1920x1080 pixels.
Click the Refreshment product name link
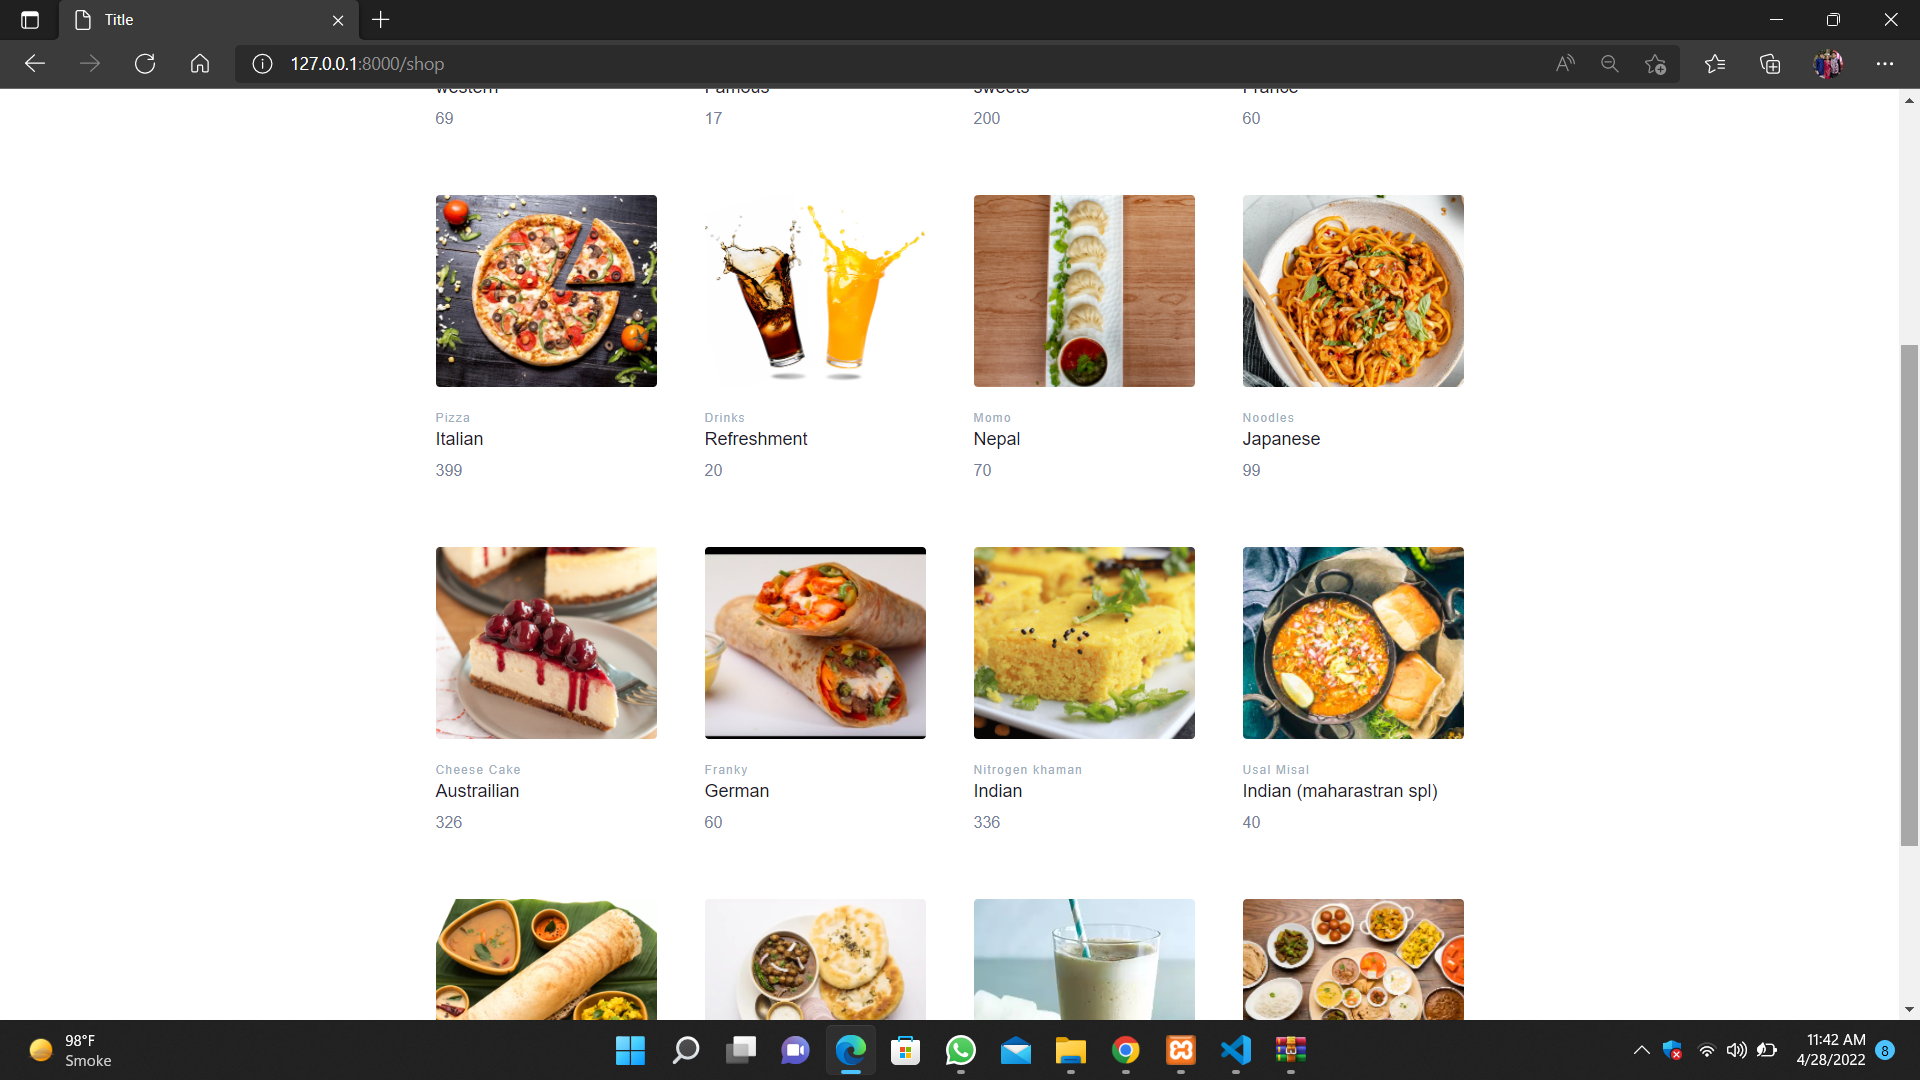[x=755, y=439]
